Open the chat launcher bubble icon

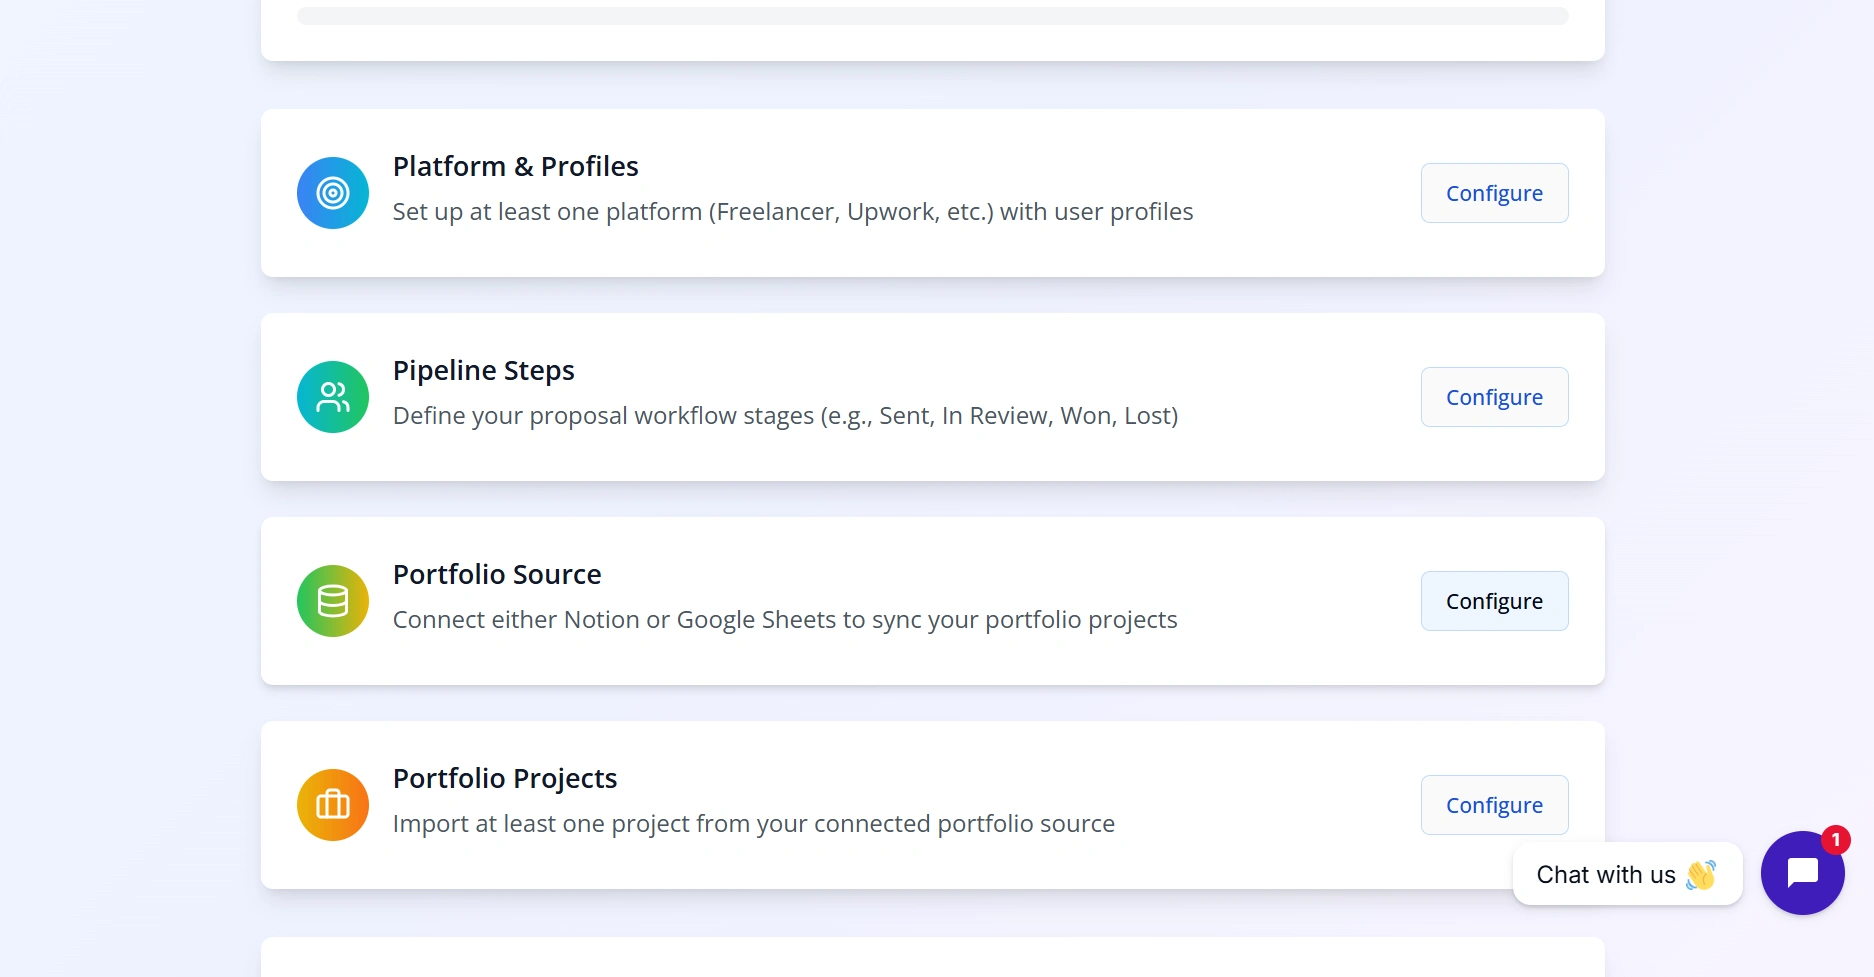[x=1802, y=873]
